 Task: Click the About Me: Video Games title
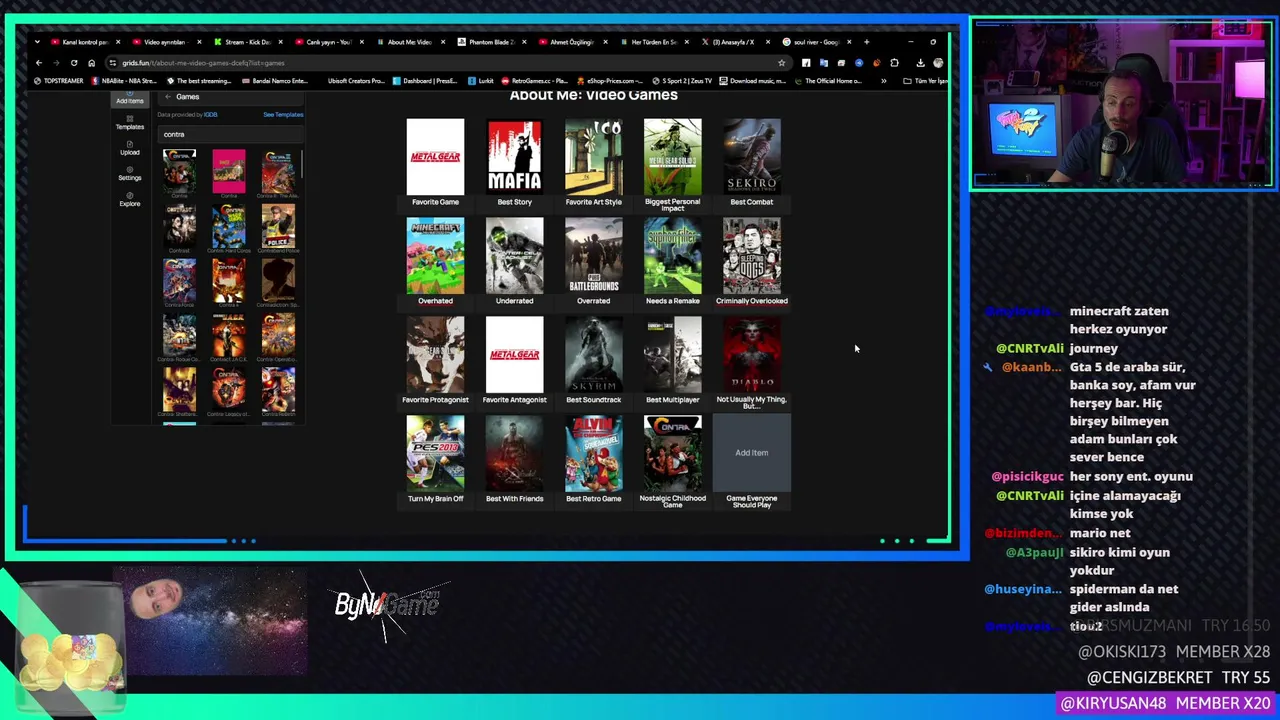[594, 95]
